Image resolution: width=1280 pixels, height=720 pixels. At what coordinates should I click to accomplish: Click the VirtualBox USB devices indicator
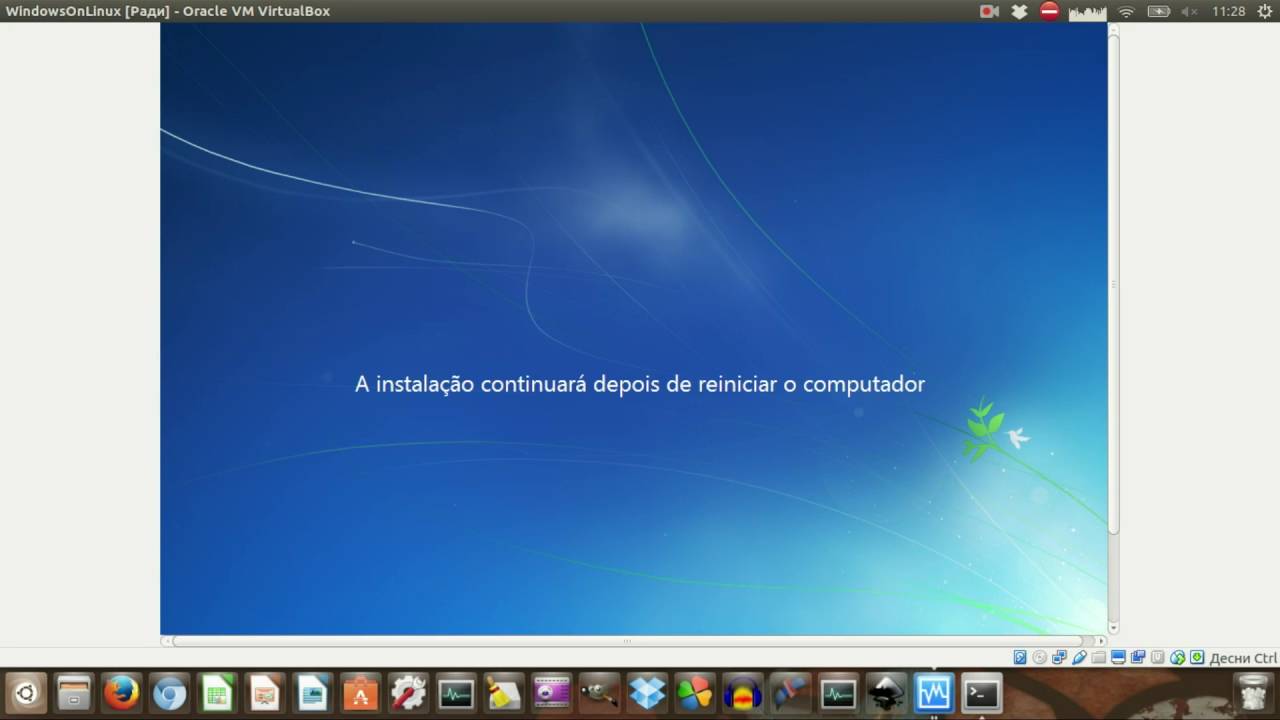click(x=1079, y=657)
